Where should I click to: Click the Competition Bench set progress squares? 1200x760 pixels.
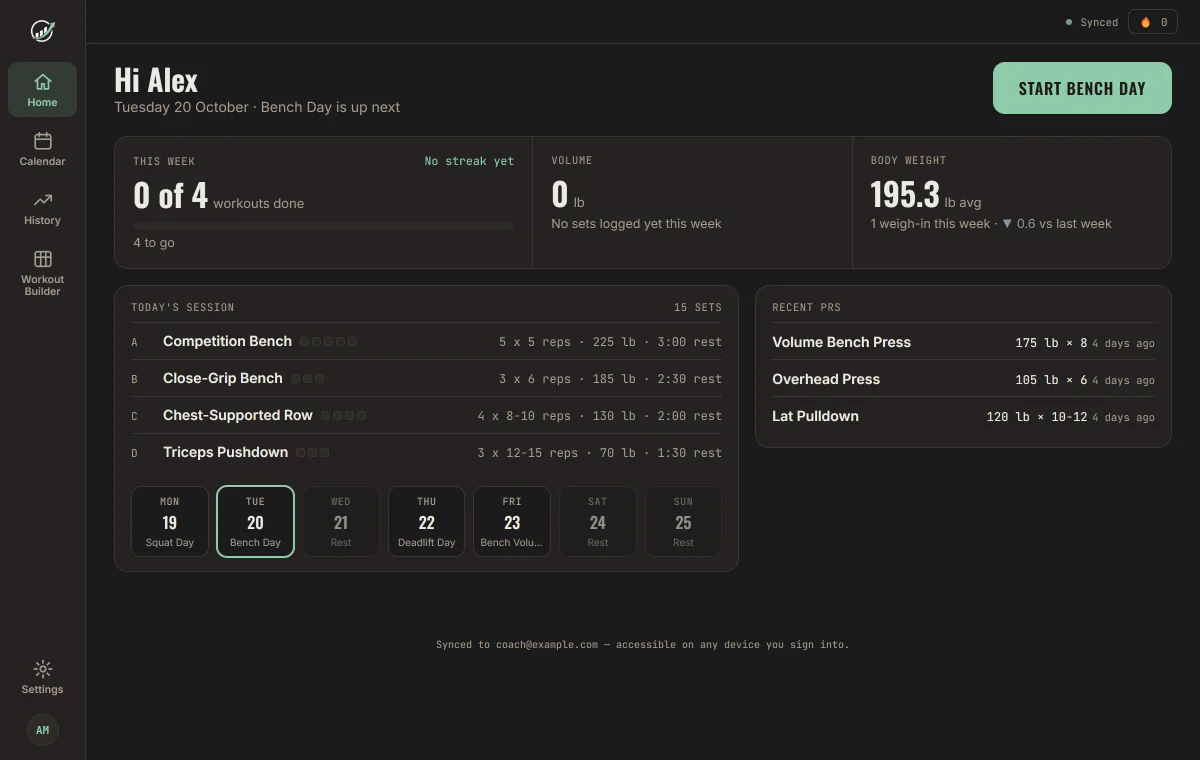pos(328,342)
